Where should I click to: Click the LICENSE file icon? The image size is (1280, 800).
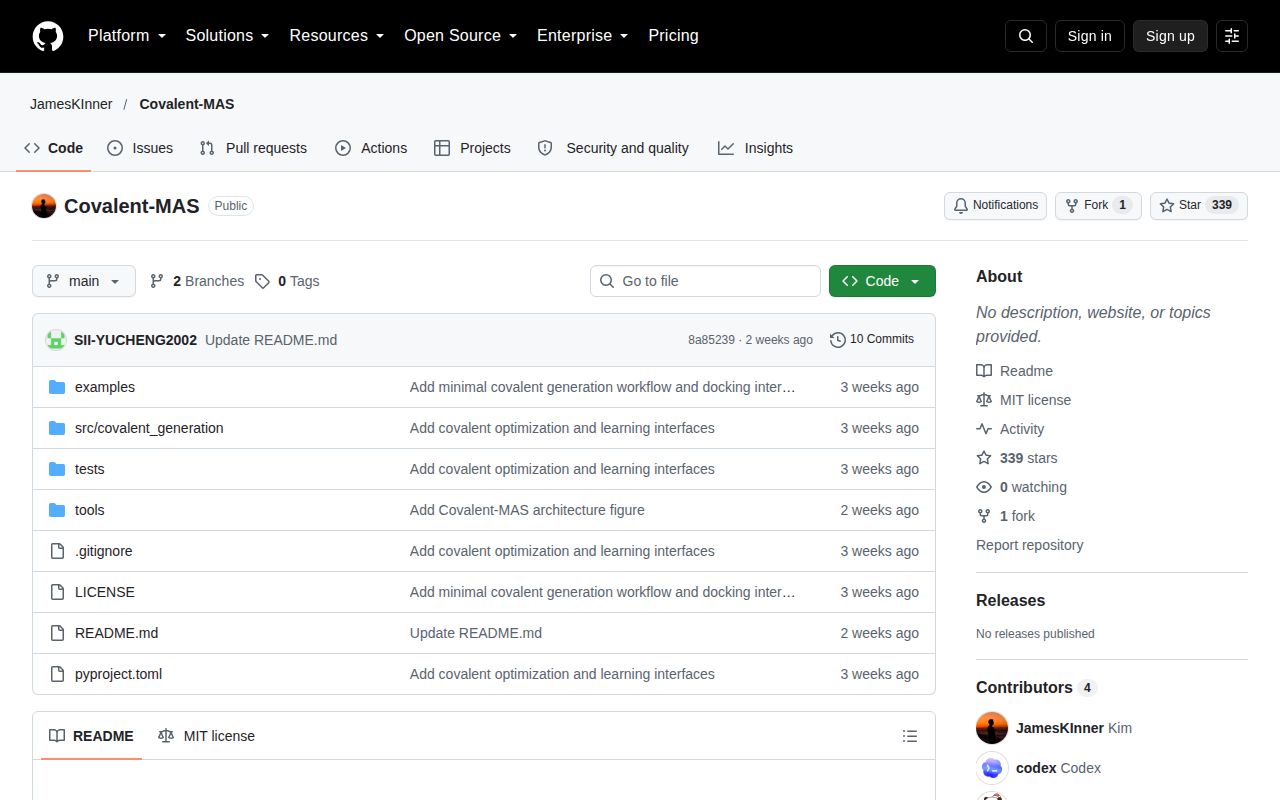click(57, 592)
